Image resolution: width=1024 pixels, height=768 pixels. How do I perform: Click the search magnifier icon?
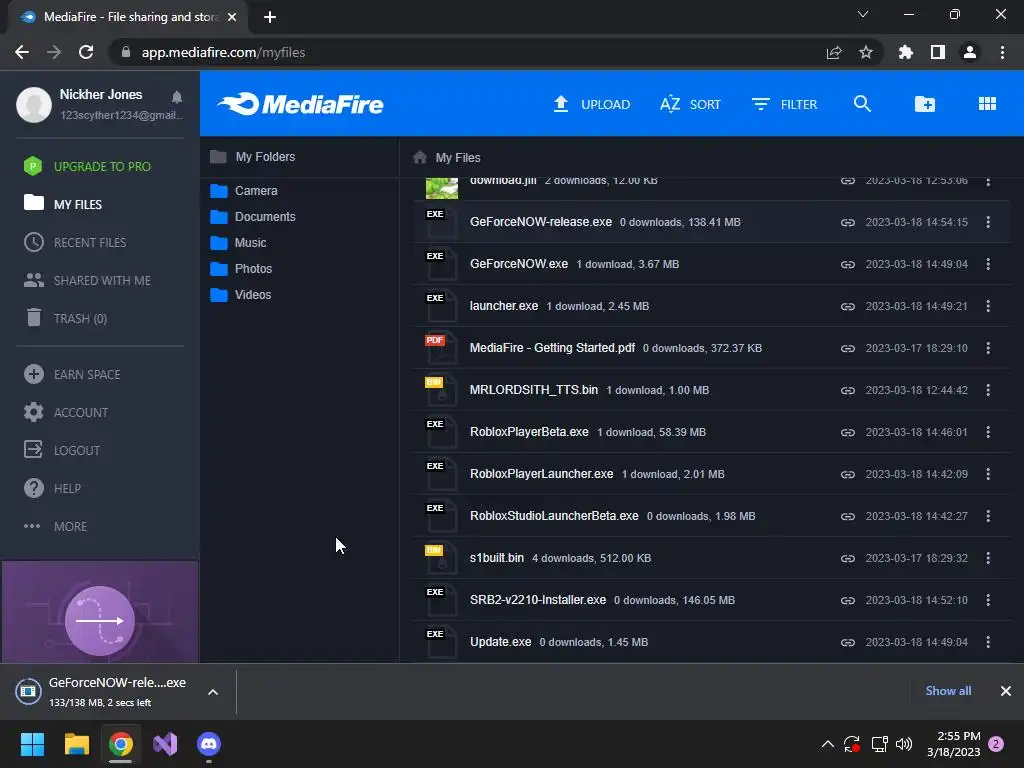(862, 103)
